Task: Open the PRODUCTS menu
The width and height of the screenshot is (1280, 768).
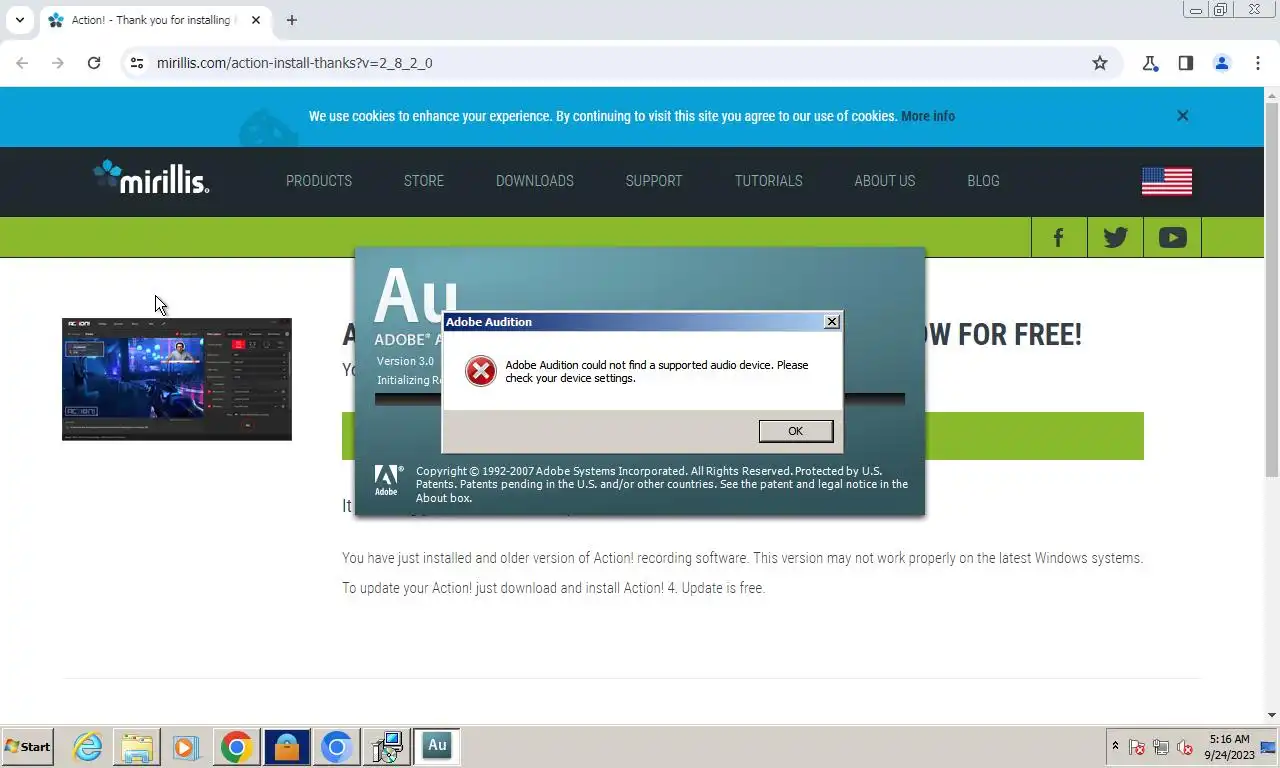Action: click(319, 181)
